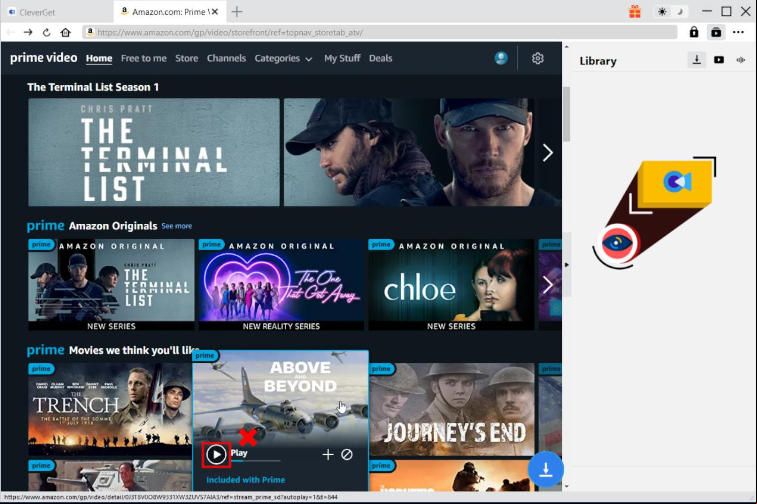This screenshot has width=757, height=504.
Task: Open the Channels section
Action: (226, 58)
